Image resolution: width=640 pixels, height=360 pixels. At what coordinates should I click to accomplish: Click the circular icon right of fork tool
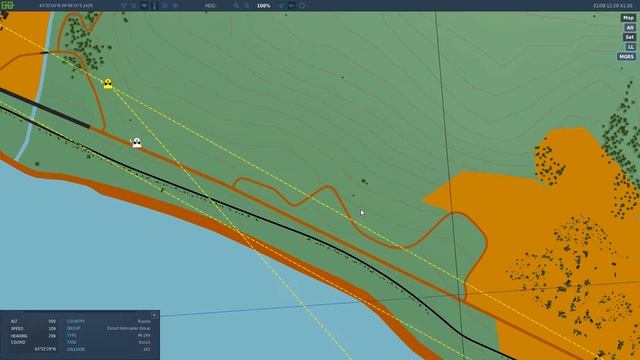tap(134, 6)
